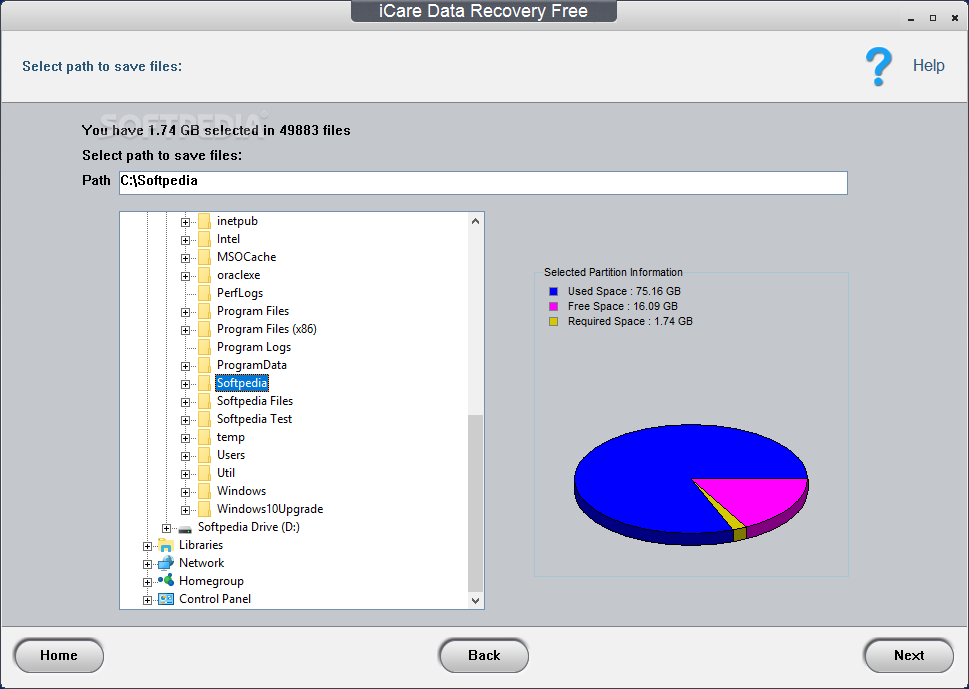
Task: Expand the Intel folder node
Action: [x=185, y=240]
